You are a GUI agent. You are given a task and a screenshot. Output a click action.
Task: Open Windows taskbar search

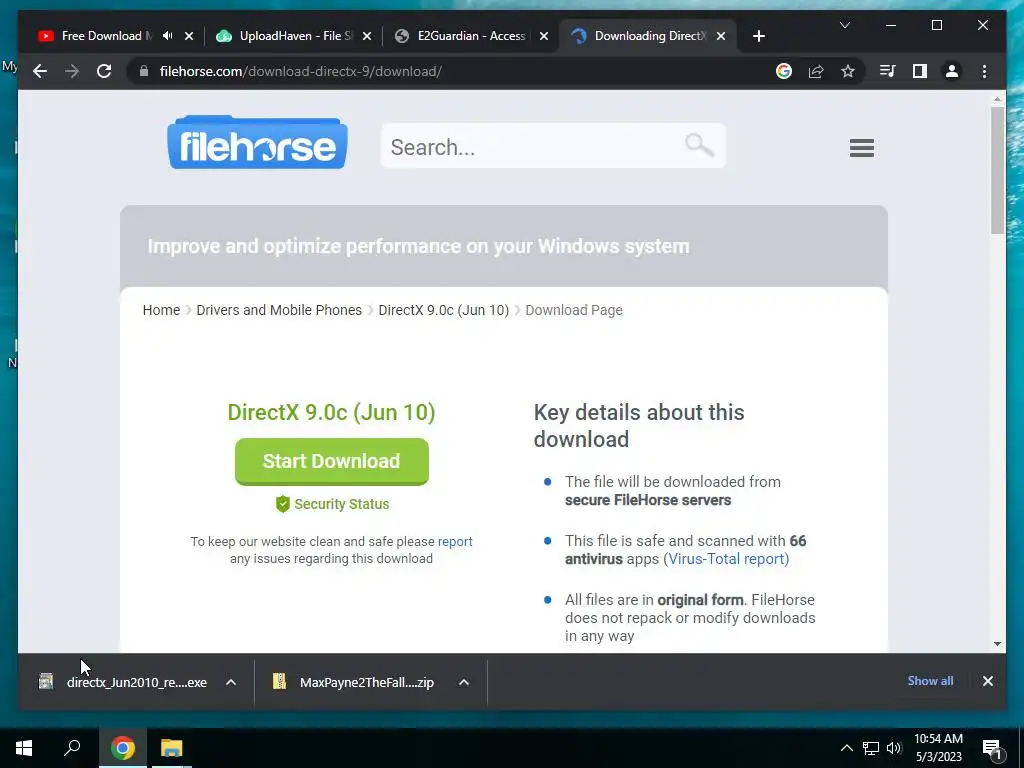(x=72, y=748)
